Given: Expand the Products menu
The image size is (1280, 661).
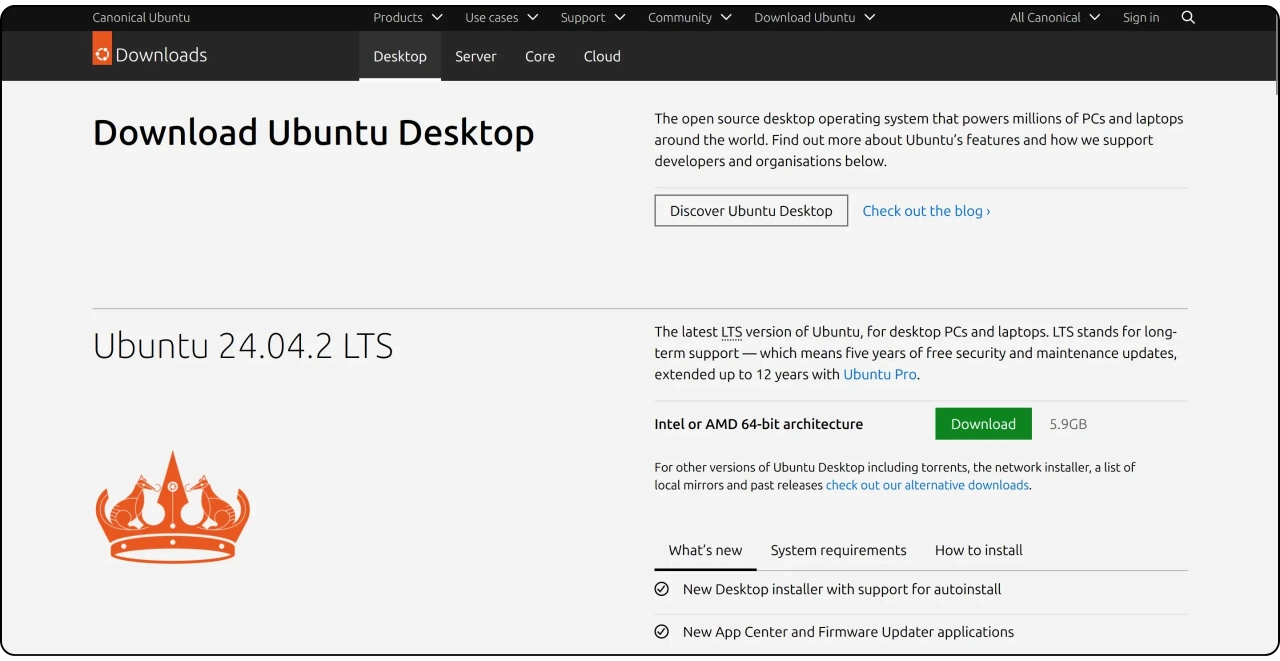Looking at the screenshot, I should click(408, 17).
